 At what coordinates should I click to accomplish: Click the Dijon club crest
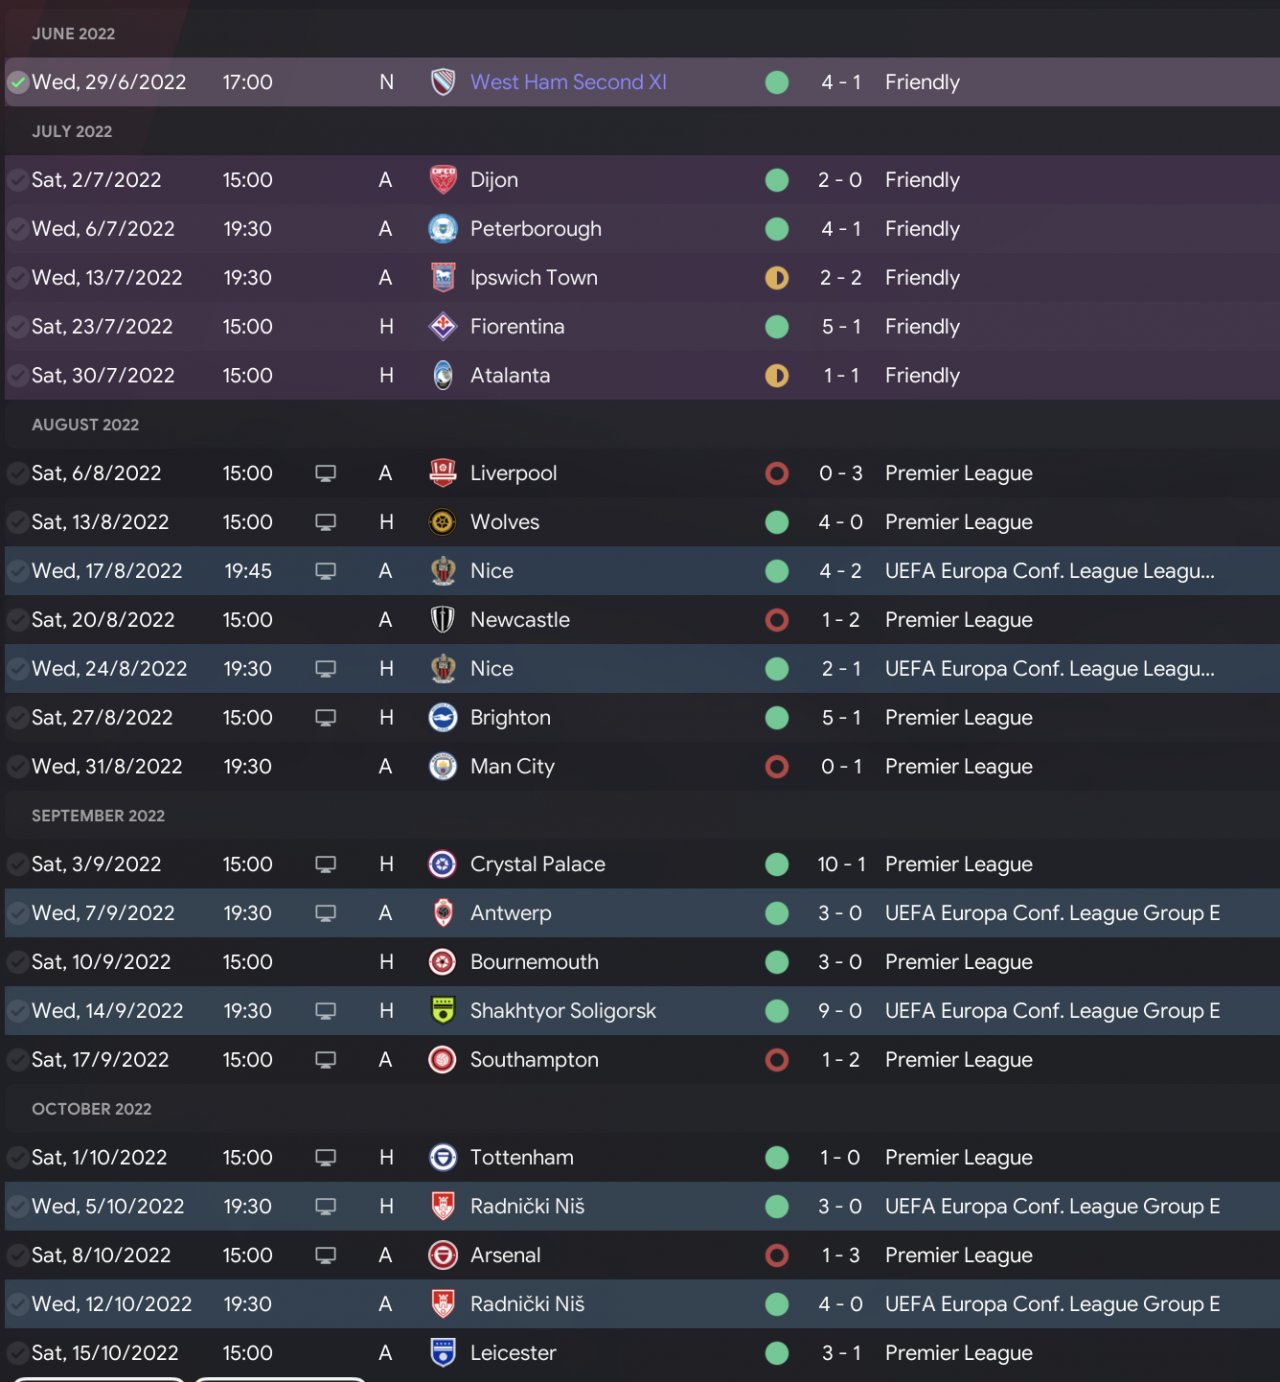pos(442,180)
